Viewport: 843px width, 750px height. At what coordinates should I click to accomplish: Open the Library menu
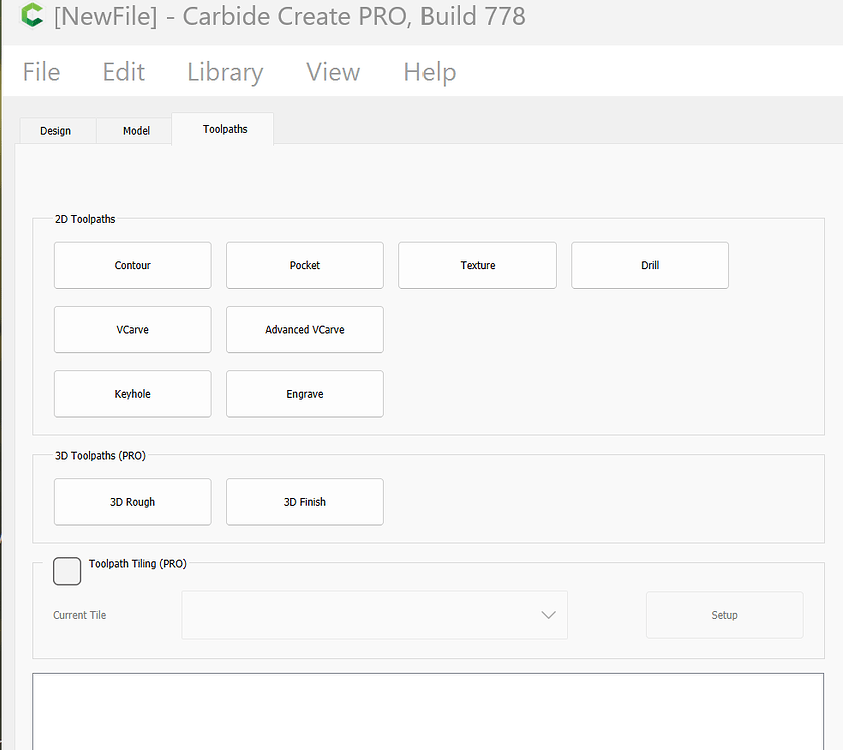click(225, 73)
